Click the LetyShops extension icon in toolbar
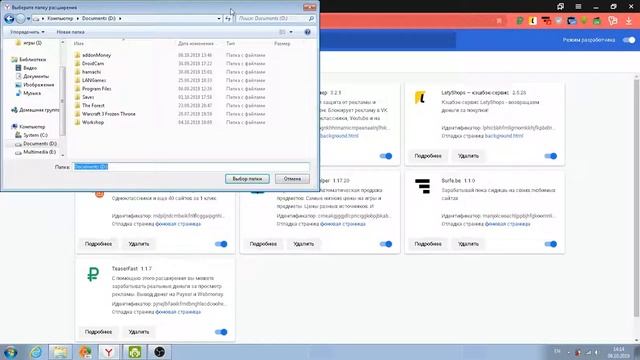This screenshot has height=360, width=640. coord(533,21)
